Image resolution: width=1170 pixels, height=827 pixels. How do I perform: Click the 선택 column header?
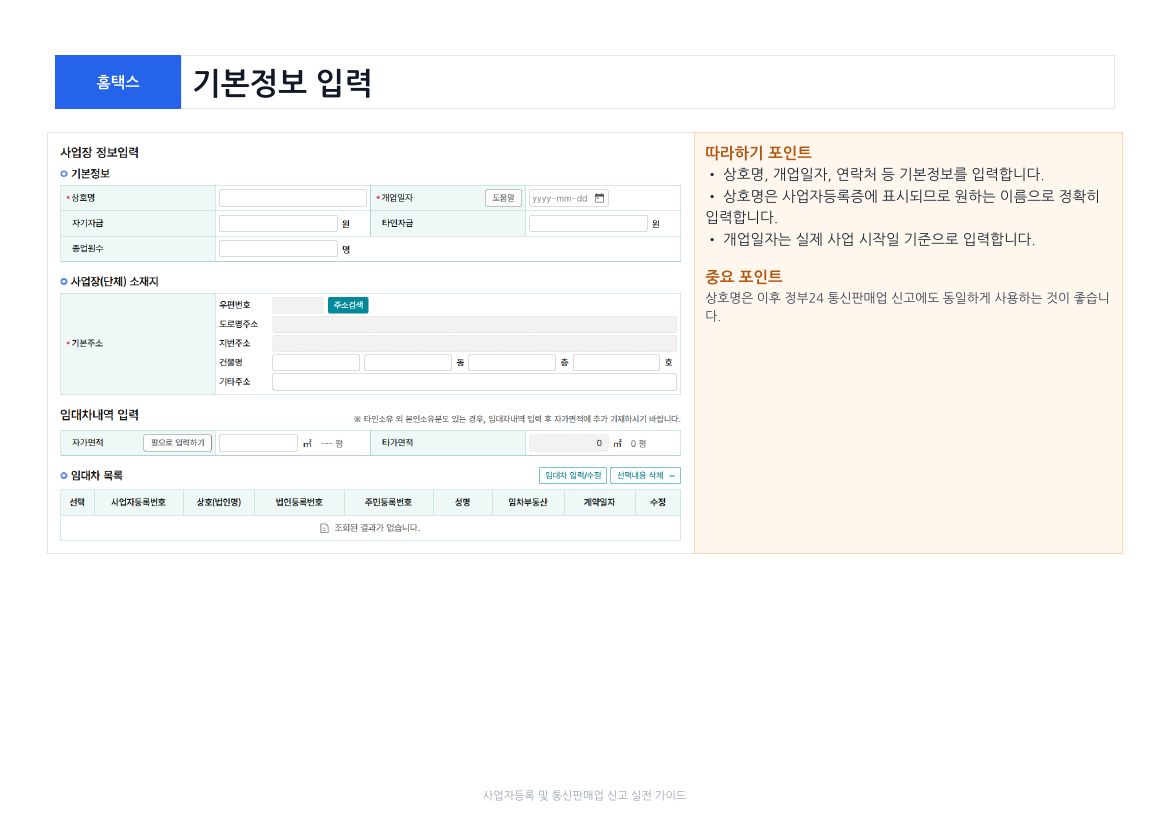(x=77, y=502)
